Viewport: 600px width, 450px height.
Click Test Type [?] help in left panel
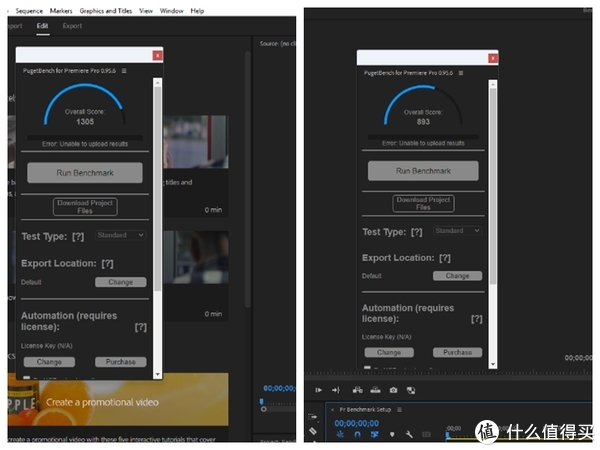point(78,236)
